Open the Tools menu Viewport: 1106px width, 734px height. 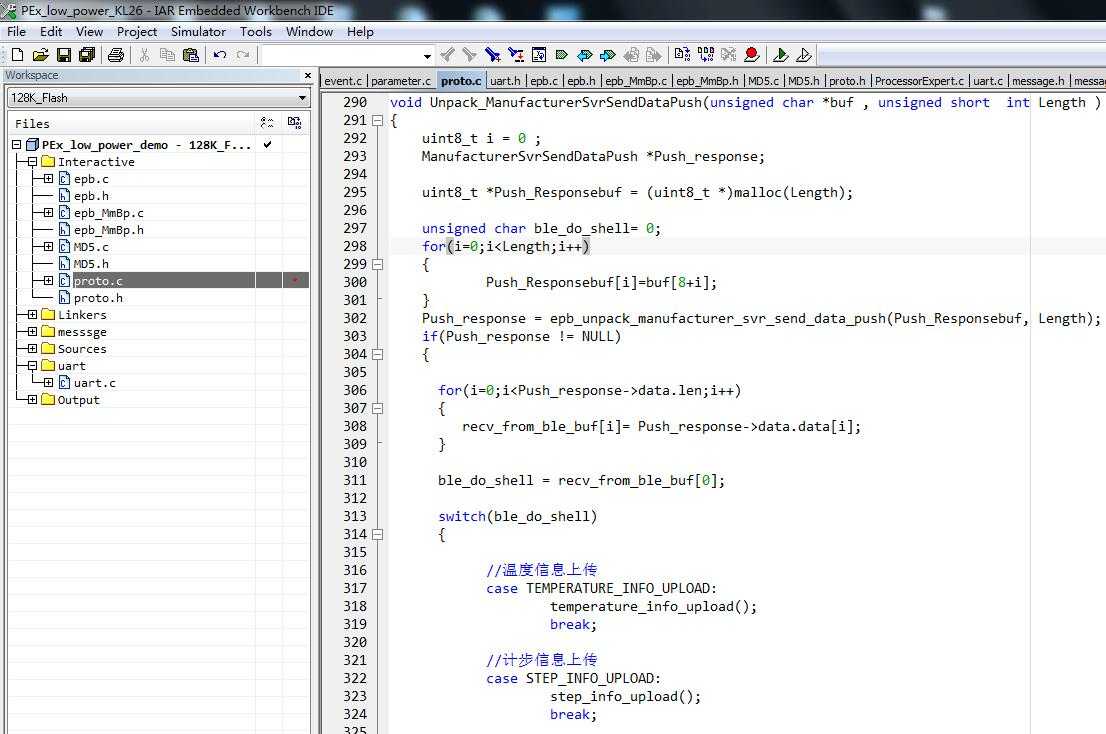click(x=255, y=32)
